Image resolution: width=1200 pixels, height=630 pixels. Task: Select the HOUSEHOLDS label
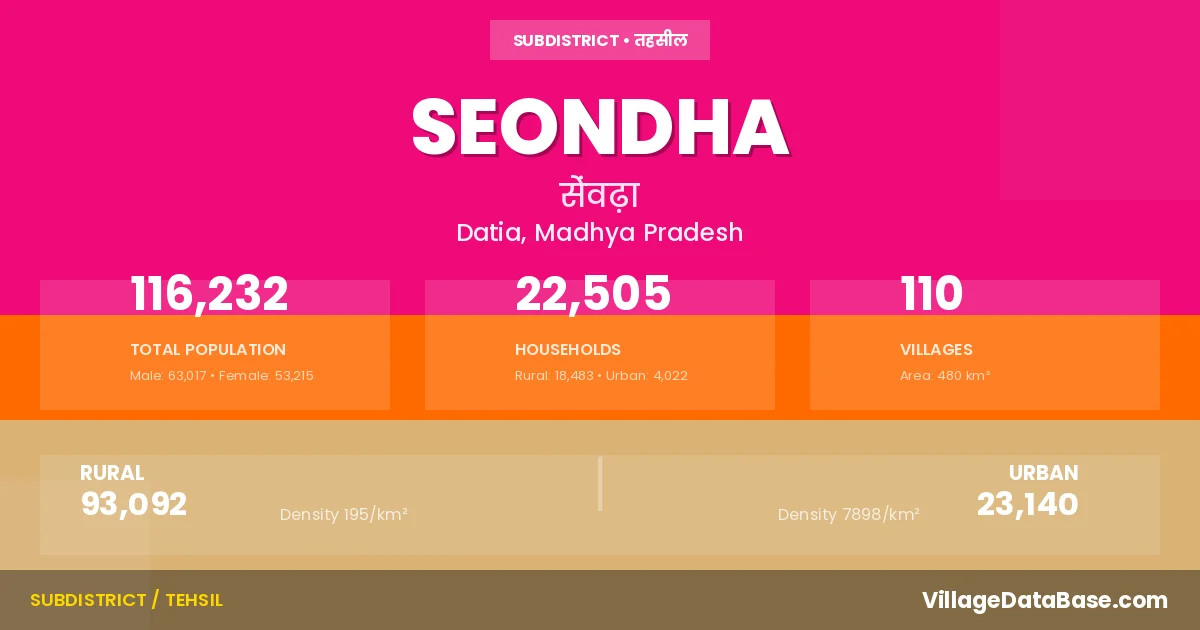(x=568, y=350)
